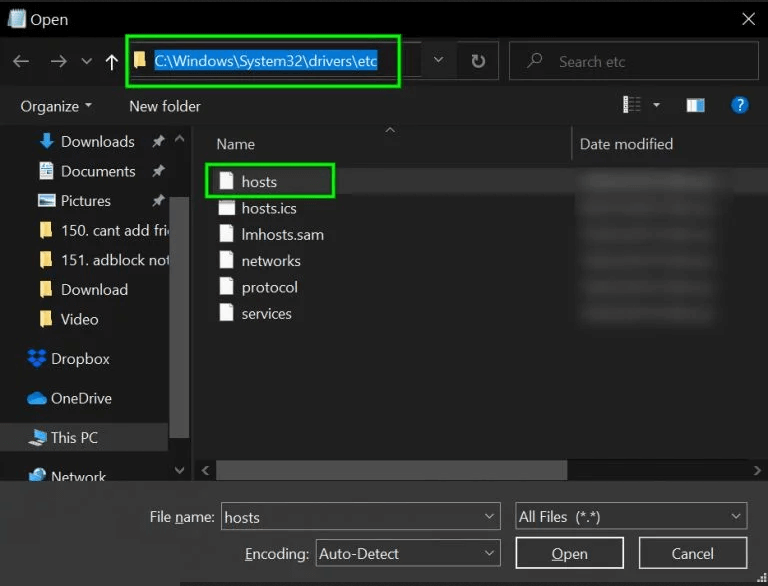Refresh the etc folder view
Image resolution: width=768 pixels, height=586 pixels.
click(478, 61)
